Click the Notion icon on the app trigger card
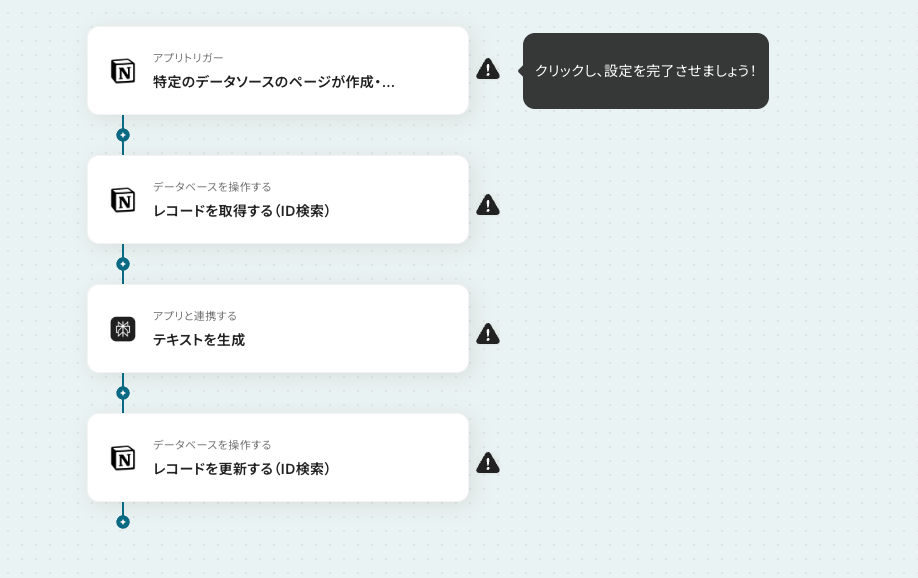Image resolution: width=918 pixels, height=578 pixels. click(x=123, y=71)
